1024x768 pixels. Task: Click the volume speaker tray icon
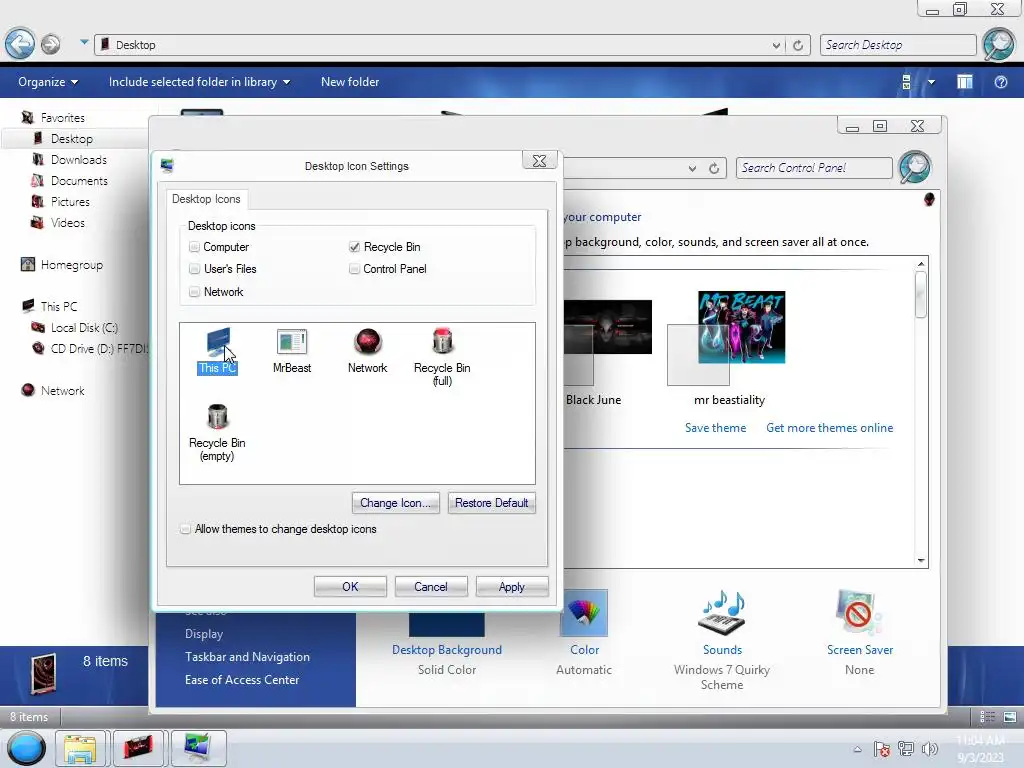tap(929, 749)
